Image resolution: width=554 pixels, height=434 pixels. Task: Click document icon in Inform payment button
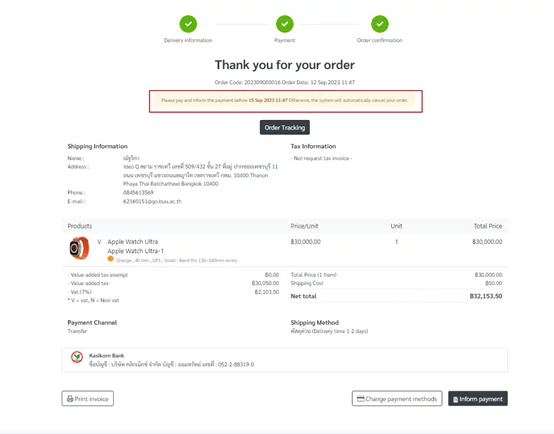point(455,399)
